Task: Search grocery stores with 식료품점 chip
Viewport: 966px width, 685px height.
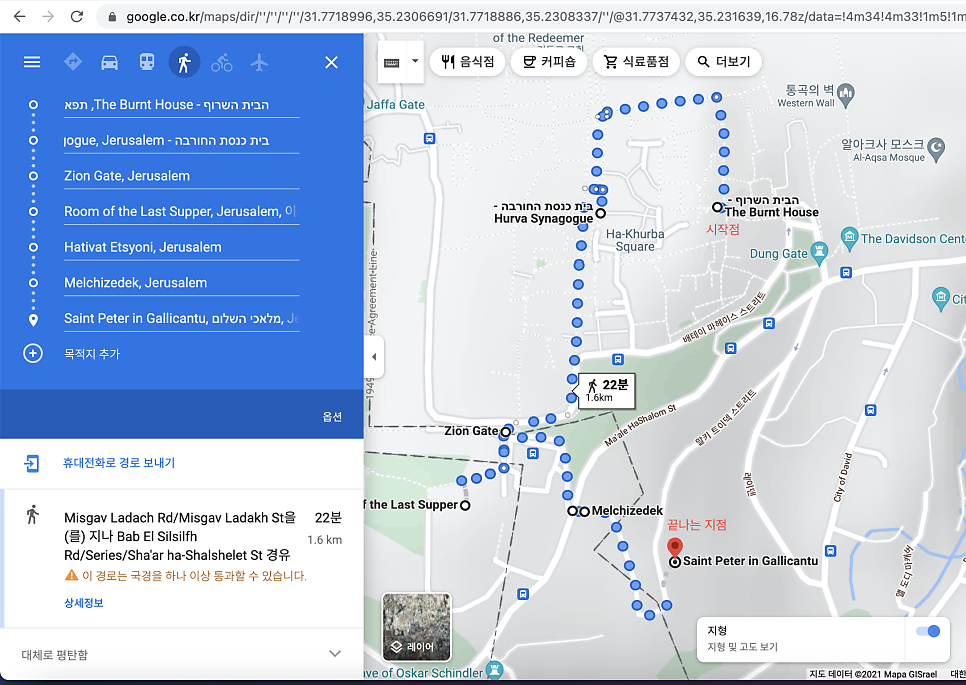Action: (636, 62)
